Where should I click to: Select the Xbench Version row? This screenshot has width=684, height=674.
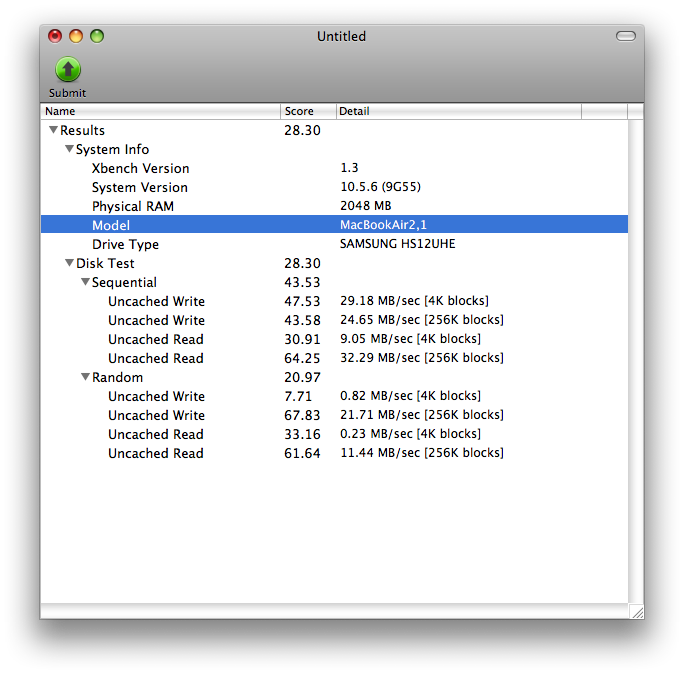click(335, 168)
